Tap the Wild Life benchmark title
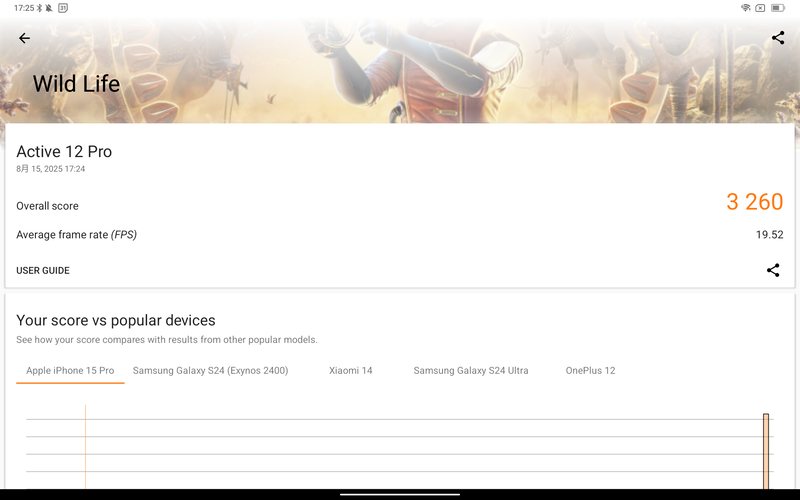Screen dimensions: 800x500 coord(77,84)
